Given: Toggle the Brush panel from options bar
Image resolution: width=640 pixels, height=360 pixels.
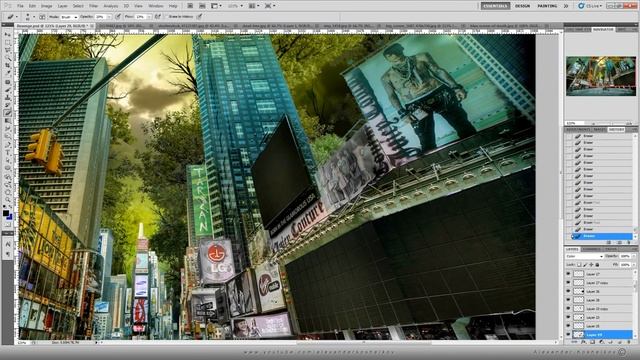Looking at the screenshot, I should pyautogui.click(x=42, y=17).
